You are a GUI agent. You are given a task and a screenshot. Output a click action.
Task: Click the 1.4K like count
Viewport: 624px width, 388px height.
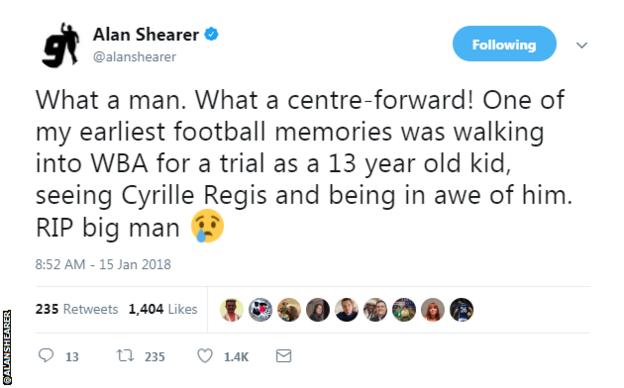click(x=236, y=357)
